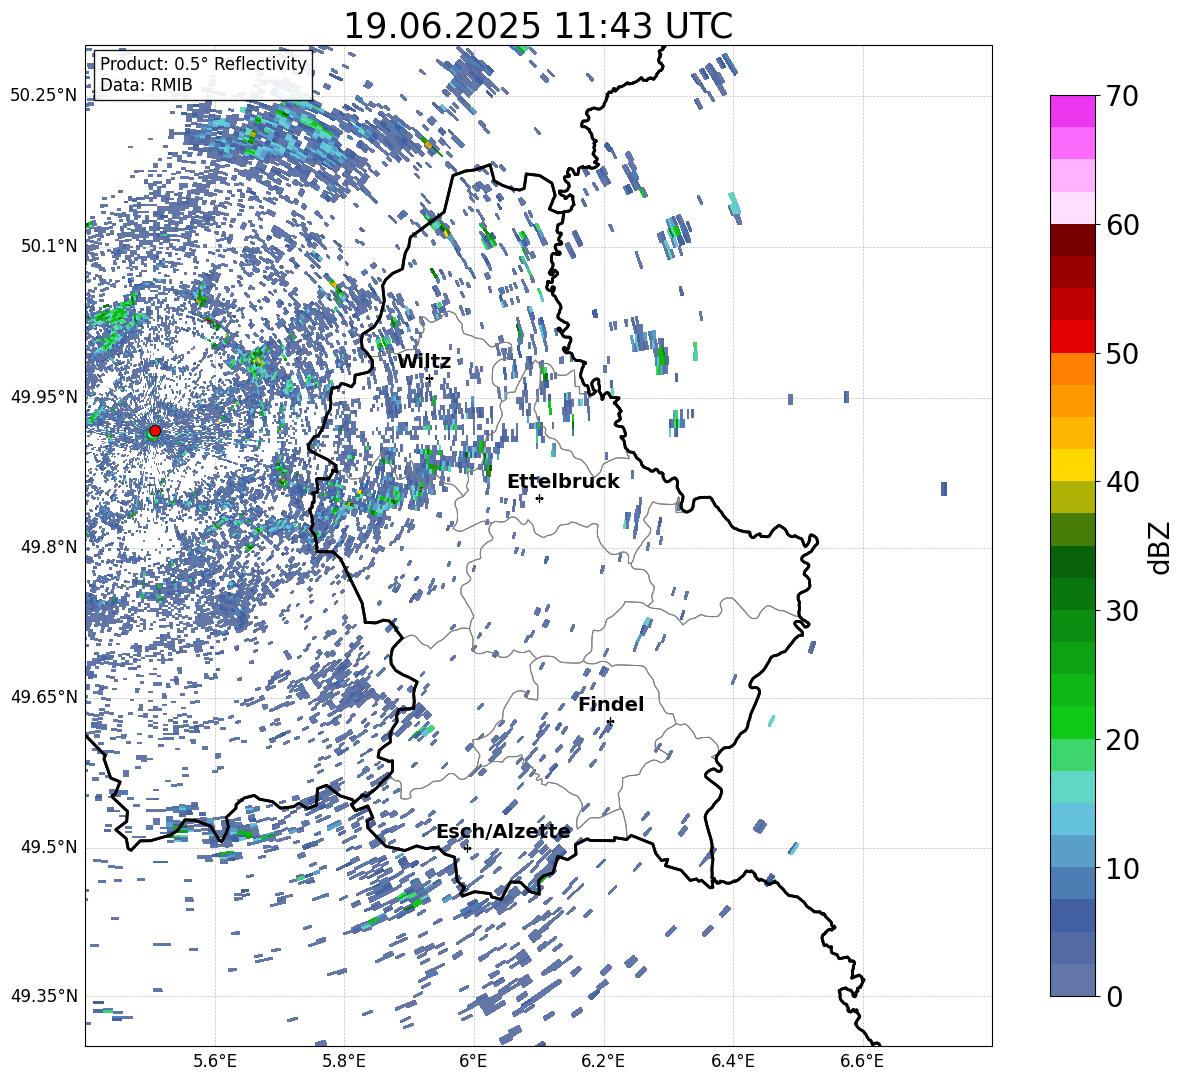The height and width of the screenshot is (1081, 1184).
Task: Click the cross marker below Wiltz
Action: tap(430, 378)
